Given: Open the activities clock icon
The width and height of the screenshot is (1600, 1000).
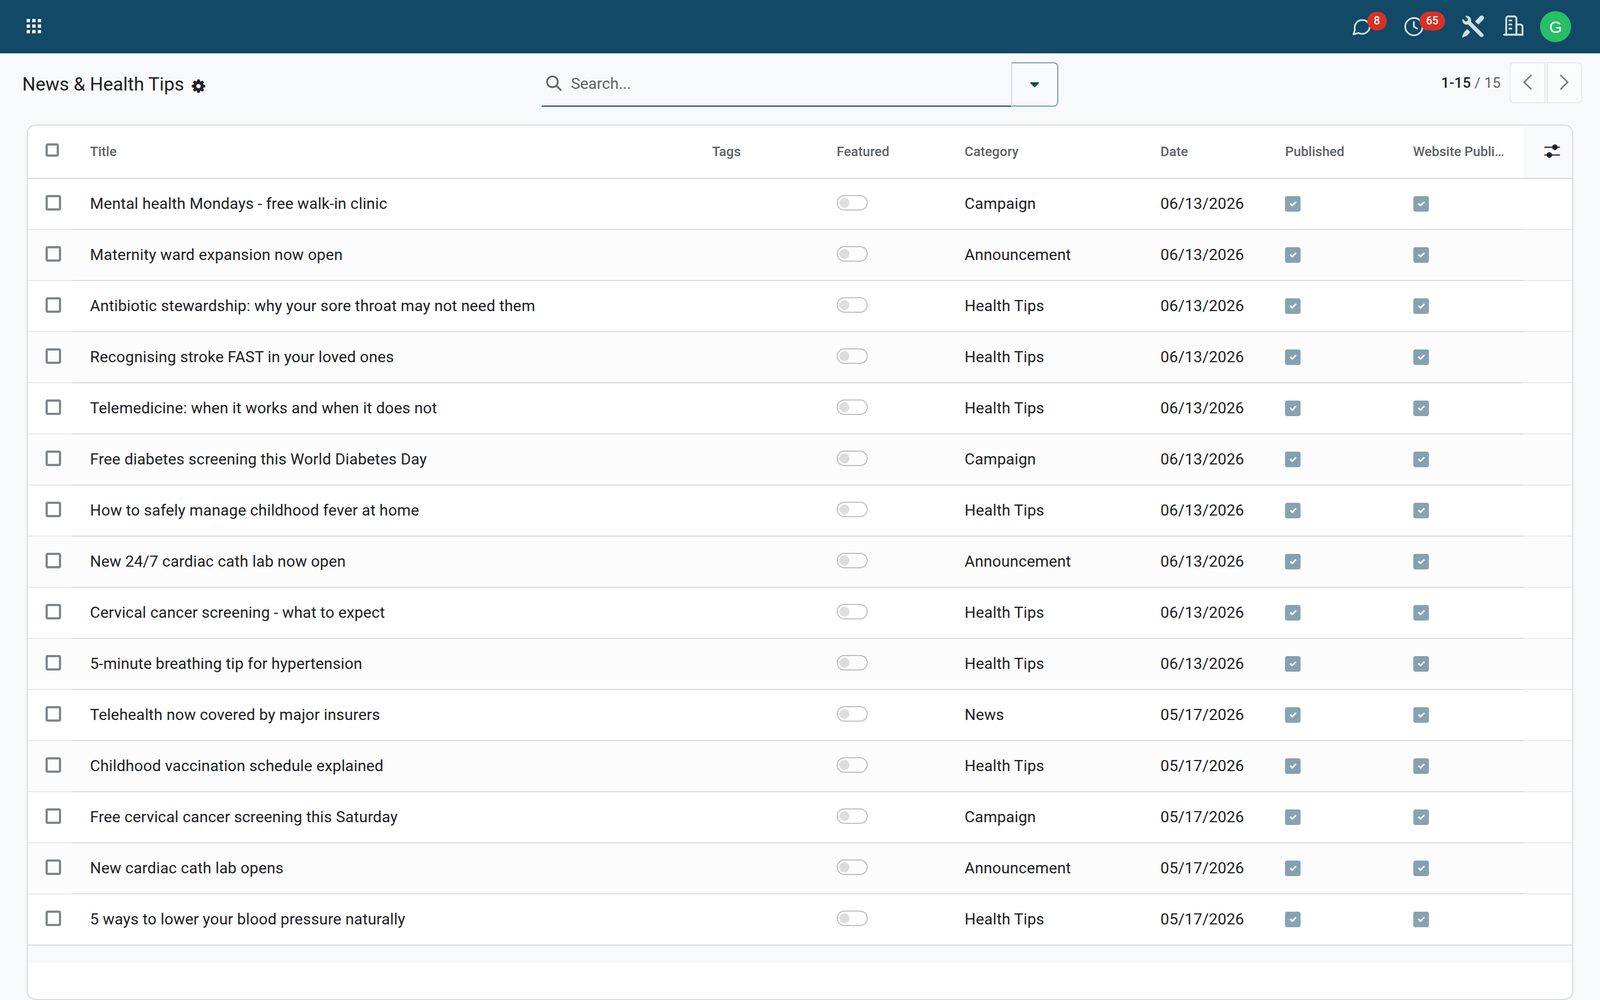Looking at the screenshot, I should click(1413, 27).
